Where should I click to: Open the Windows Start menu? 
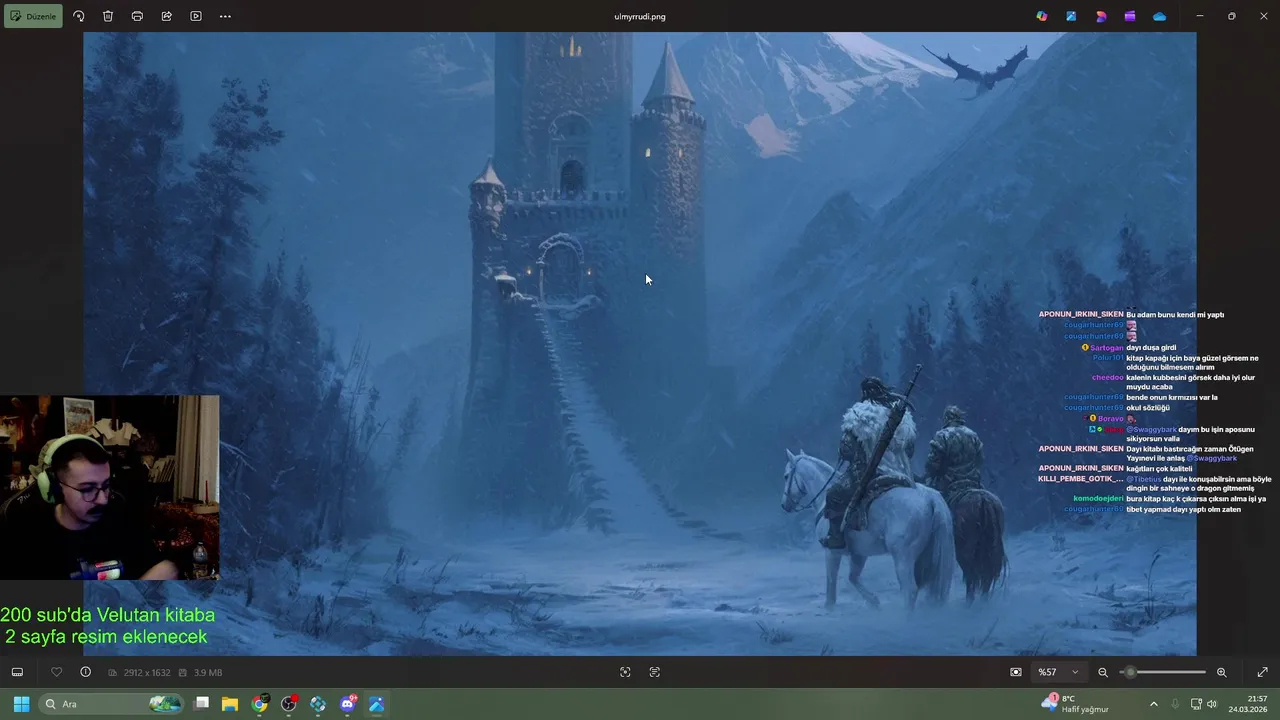point(21,704)
